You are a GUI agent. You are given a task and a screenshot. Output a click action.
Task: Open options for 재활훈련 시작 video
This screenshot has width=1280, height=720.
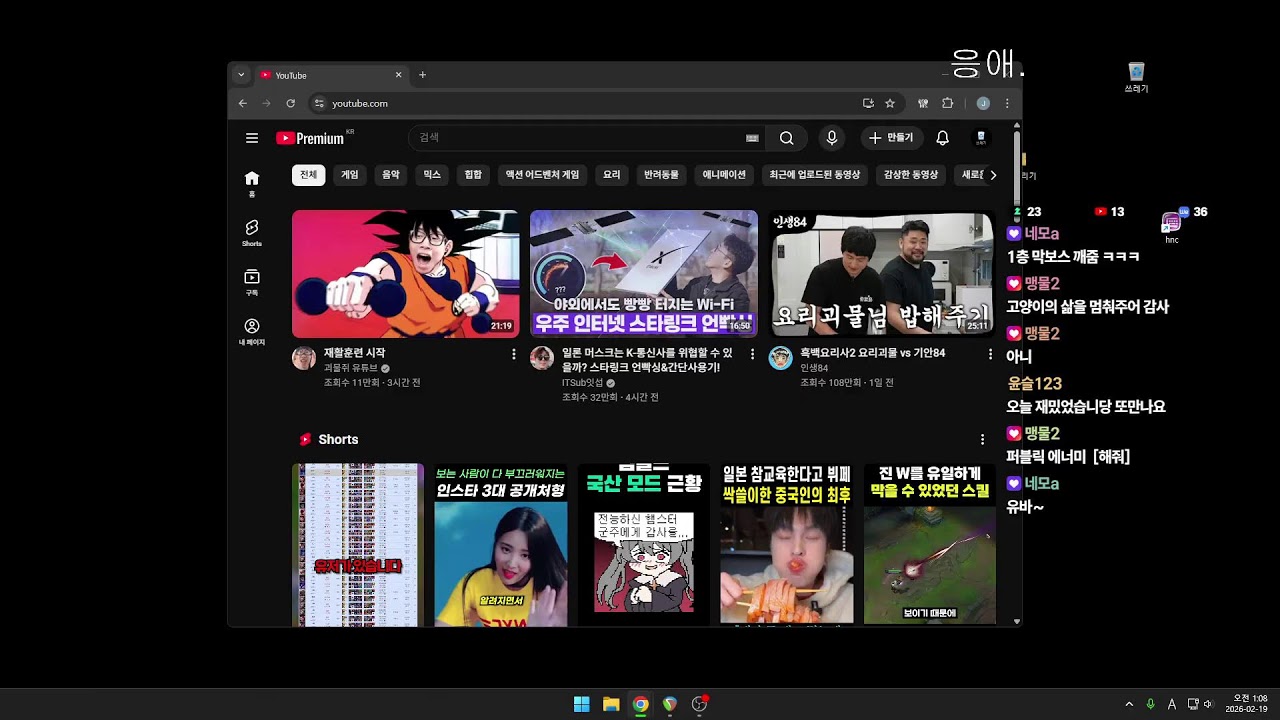[514, 354]
